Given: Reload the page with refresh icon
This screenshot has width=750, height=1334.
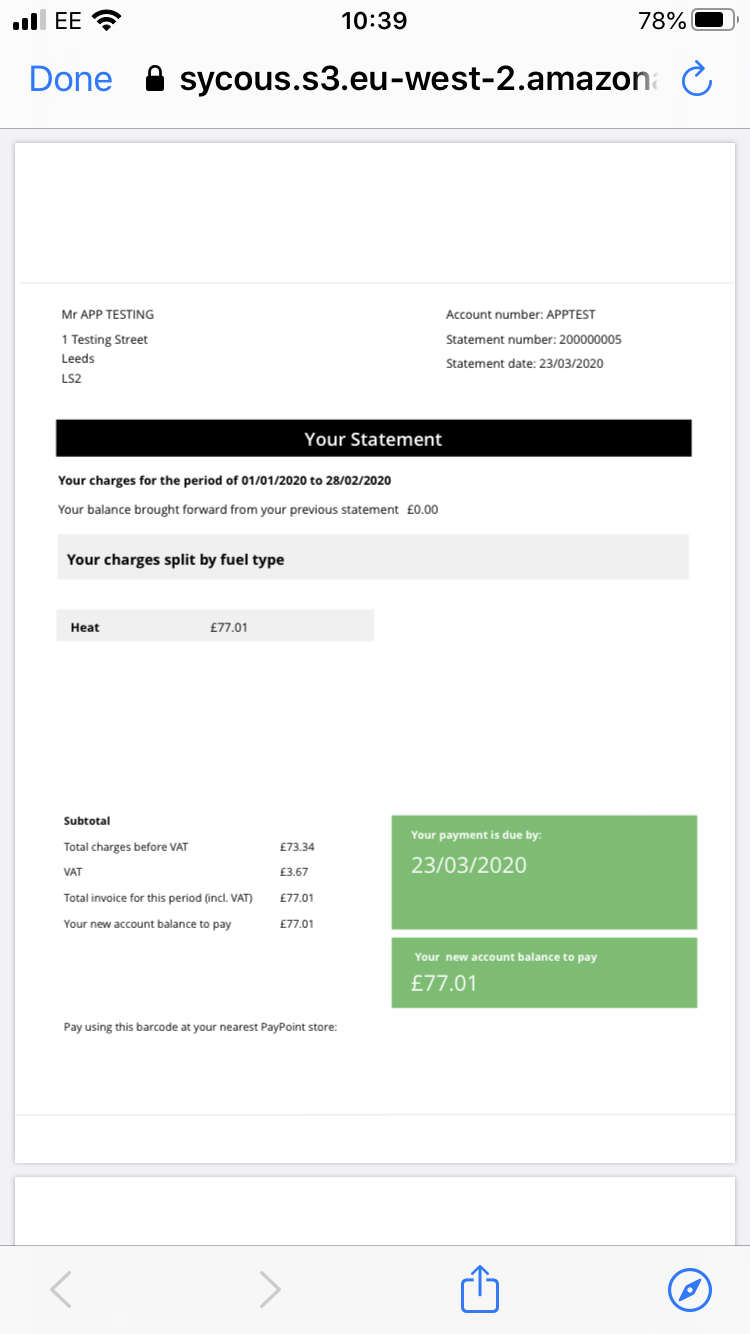Looking at the screenshot, I should (x=696, y=79).
